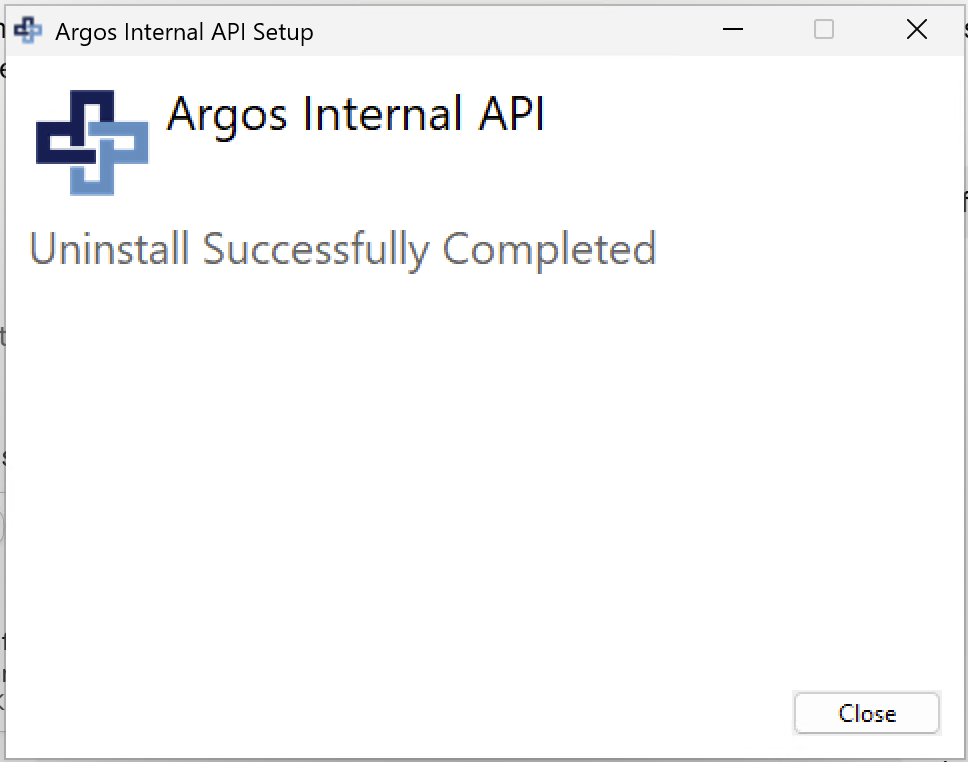Minimize the Argos Internal API Setup window
The height and width of the screenshot is (762, 968).
point(733,29)
